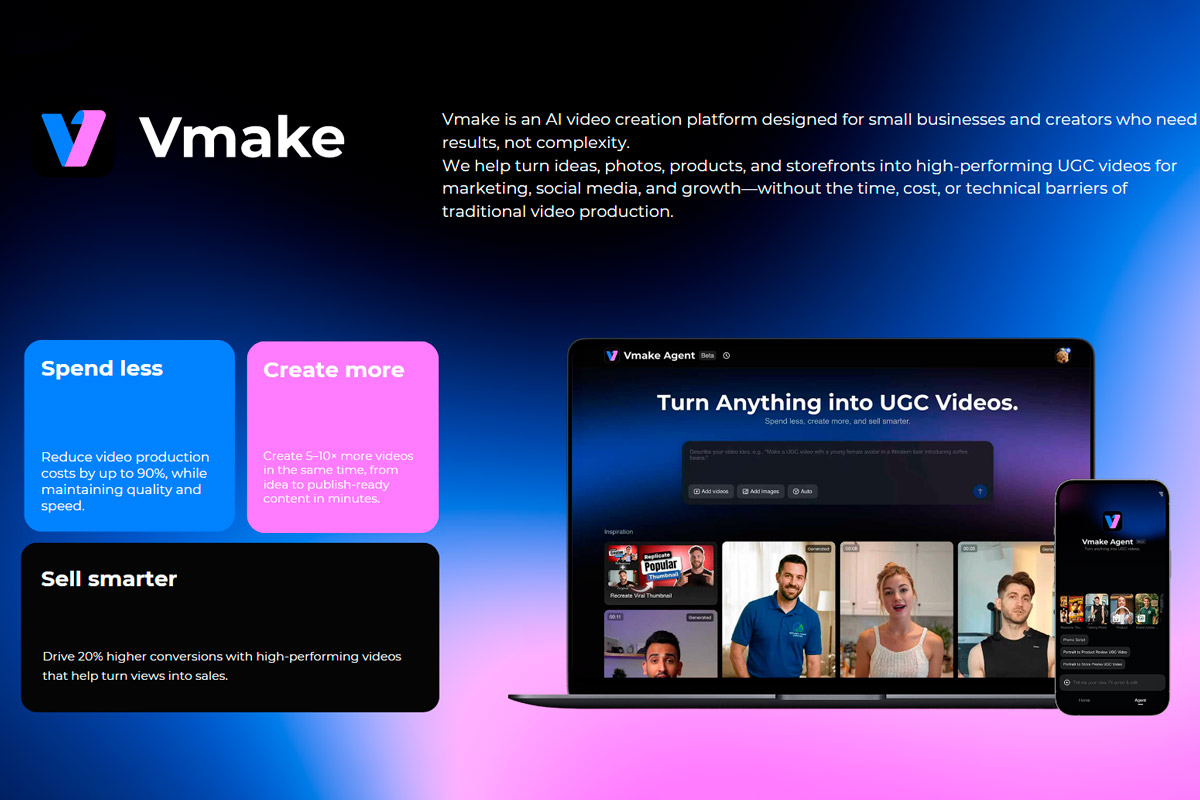Viewport: 1200px width, 800px height.
Task: Click the 'Turn Anything into UGC Videos.' headline
Action: pyautogui.click(x=838, y=403)
